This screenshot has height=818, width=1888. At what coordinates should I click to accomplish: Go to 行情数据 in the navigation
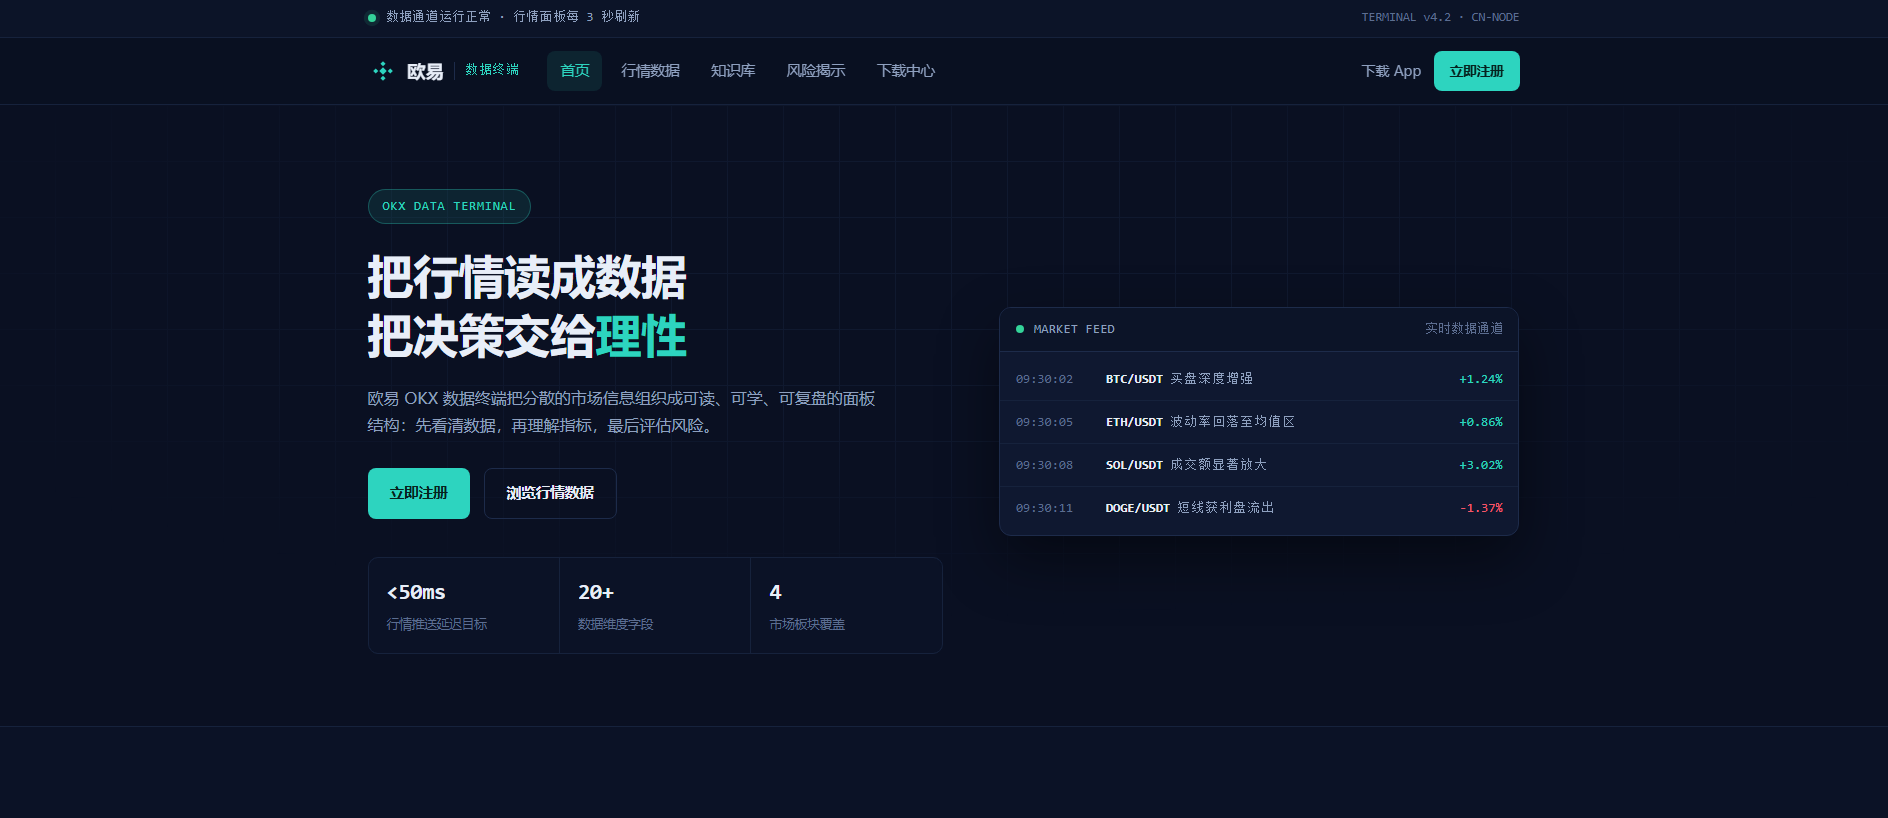tap(650, 71)
